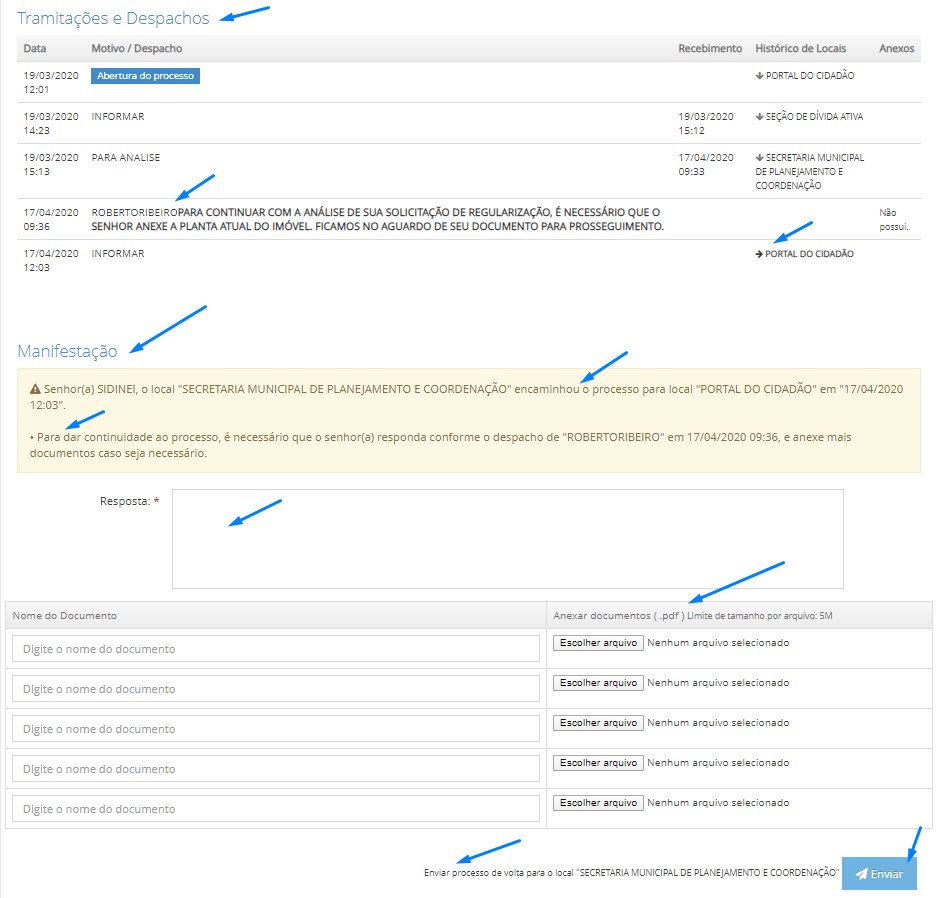Focus the Resposta text area
This screenshot has height=898, width=937.
[x=507, y=538]
